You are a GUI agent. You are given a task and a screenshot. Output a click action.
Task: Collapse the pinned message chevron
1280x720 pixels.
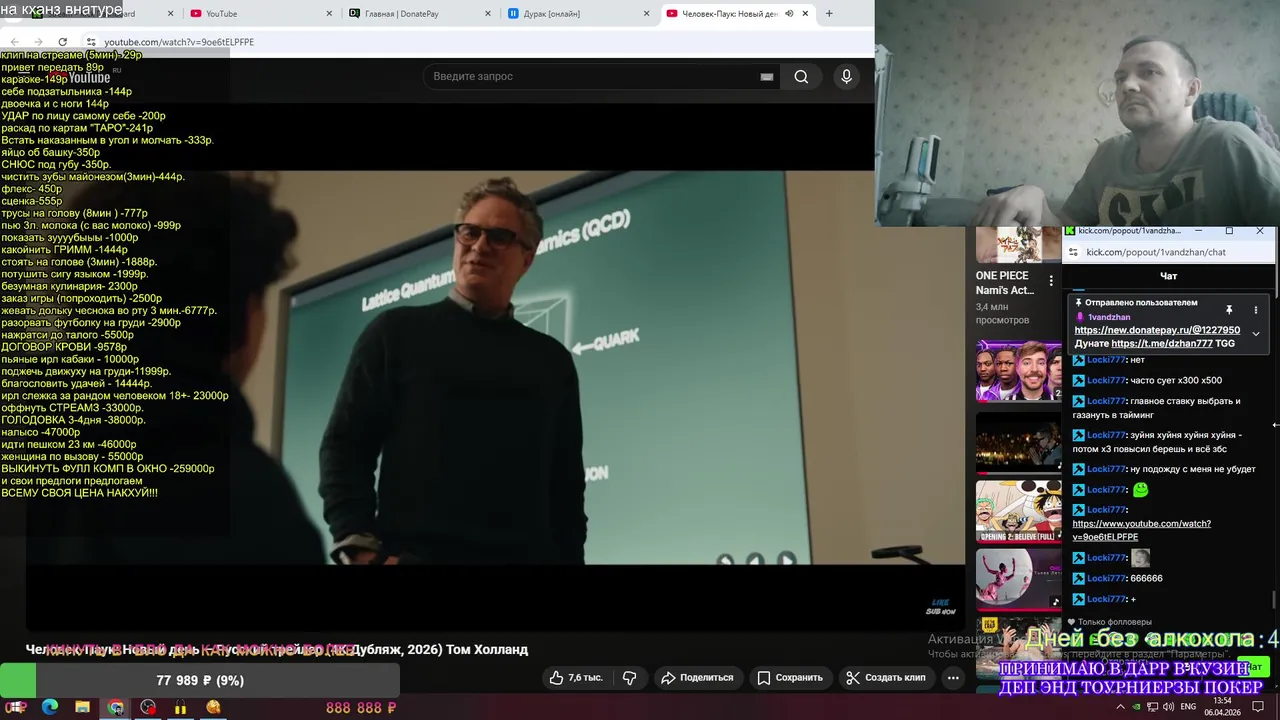[x=1256, y=334]
